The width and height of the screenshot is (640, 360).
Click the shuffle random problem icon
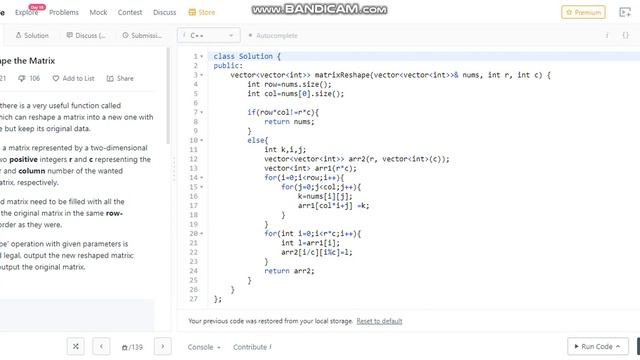[76, 347]
